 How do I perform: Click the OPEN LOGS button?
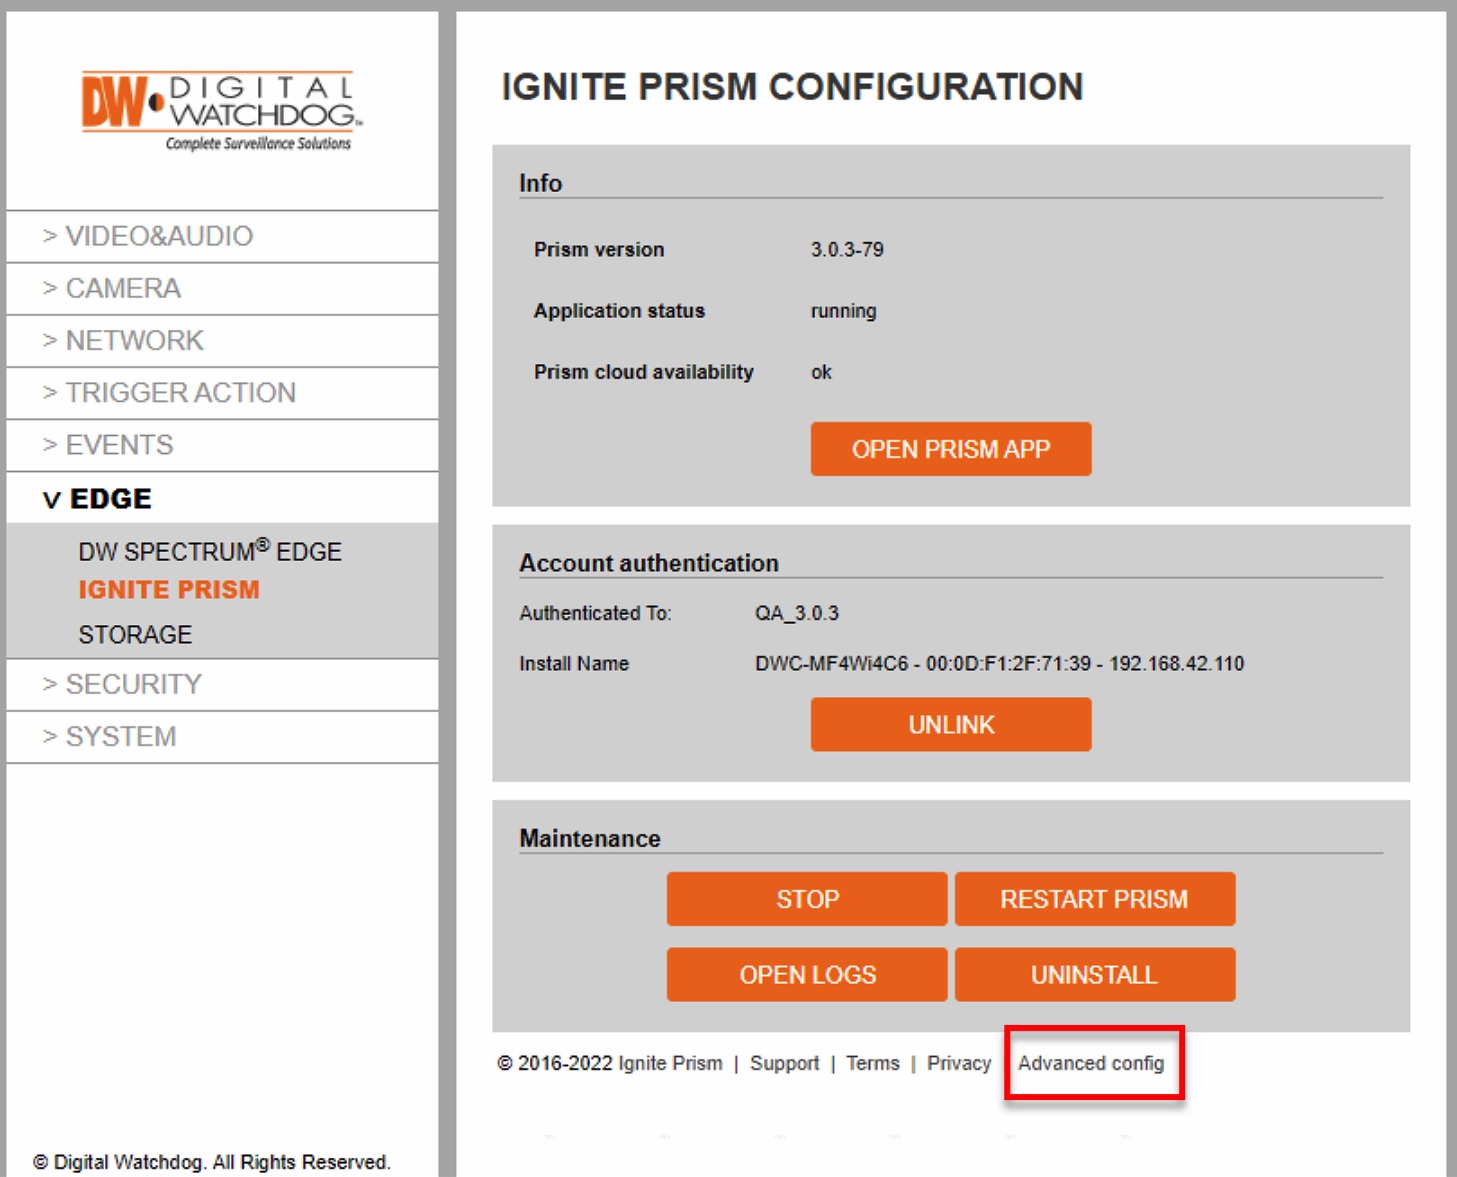pyautogui.click(x=807, y=975)
